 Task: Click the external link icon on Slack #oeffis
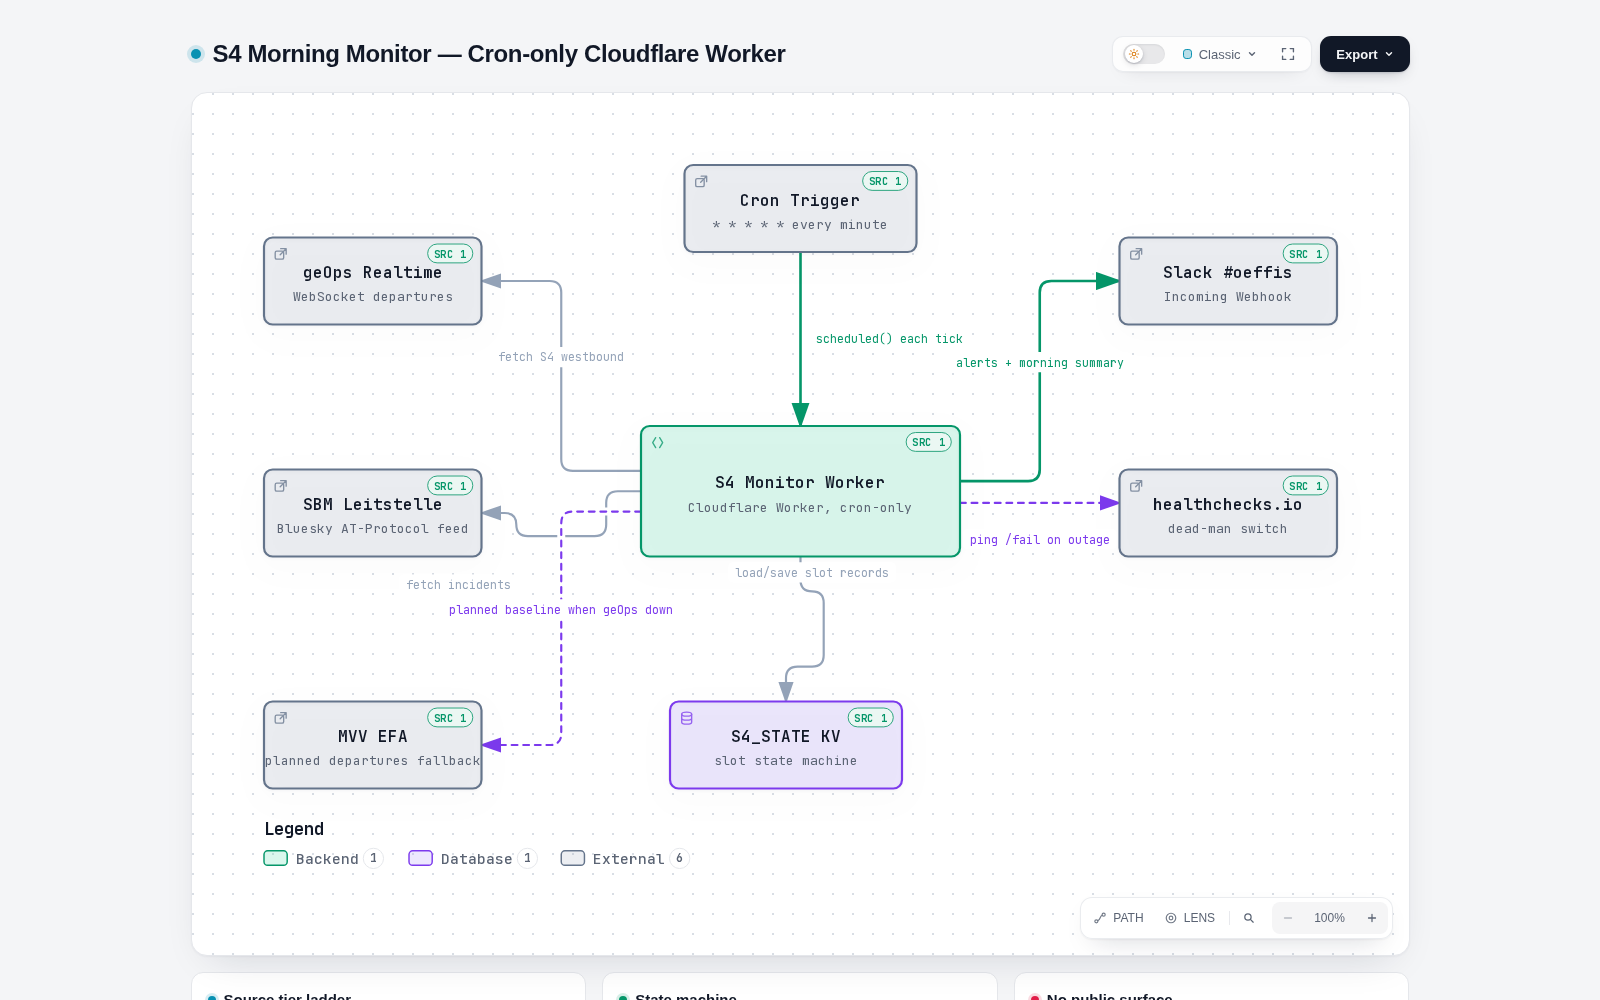(1136, 254)
